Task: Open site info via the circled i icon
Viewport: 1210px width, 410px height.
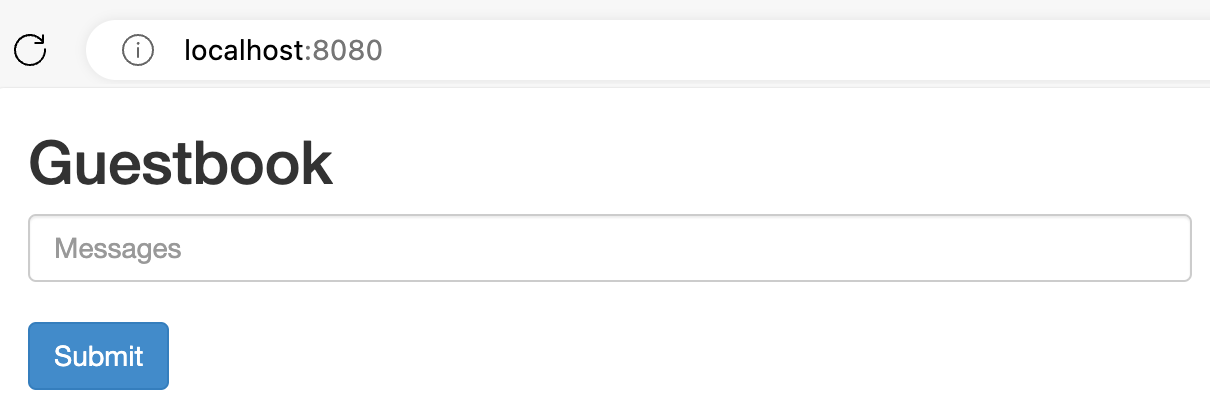Action: tap(137, 49)
